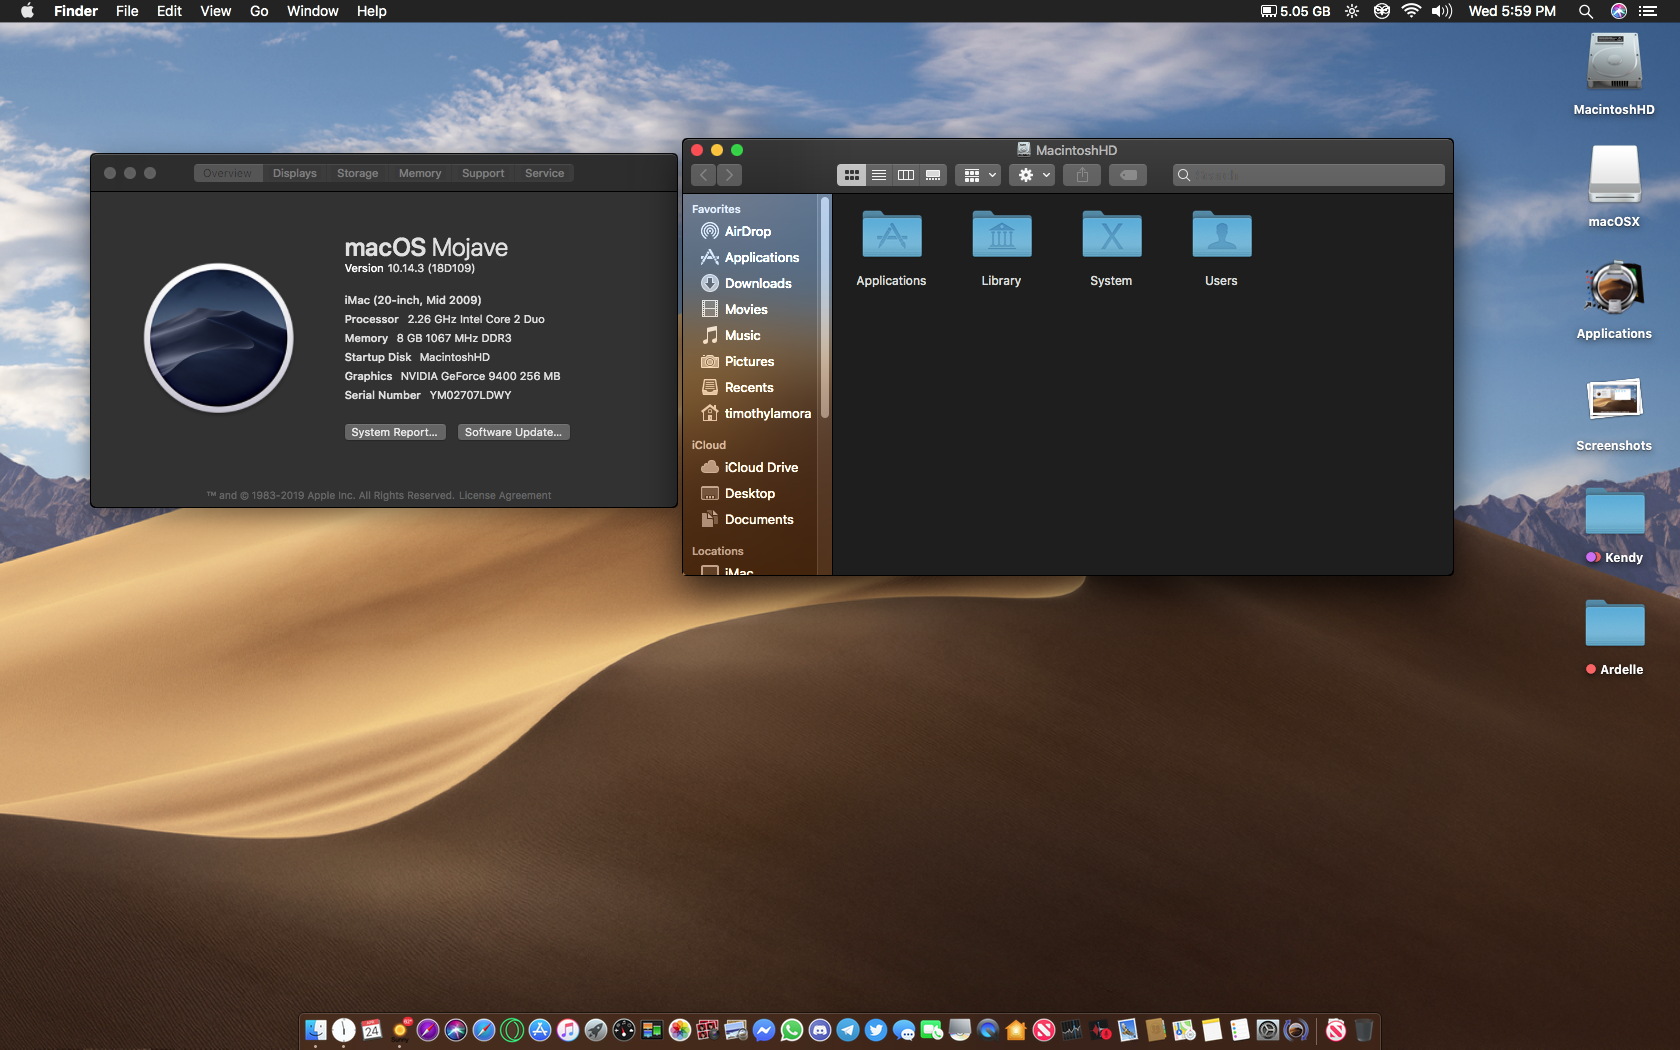1680x1050 pixels.
Task: Click the Edit Tags button in Finder toolbar
Action: [x=1128, y=175]
